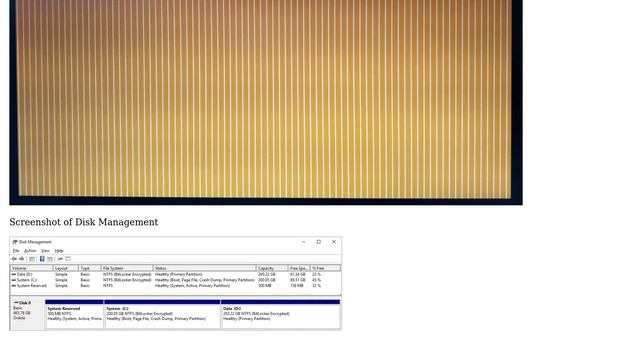
Task: Select the System (C:) volume row
Action: tap(176, 280)
